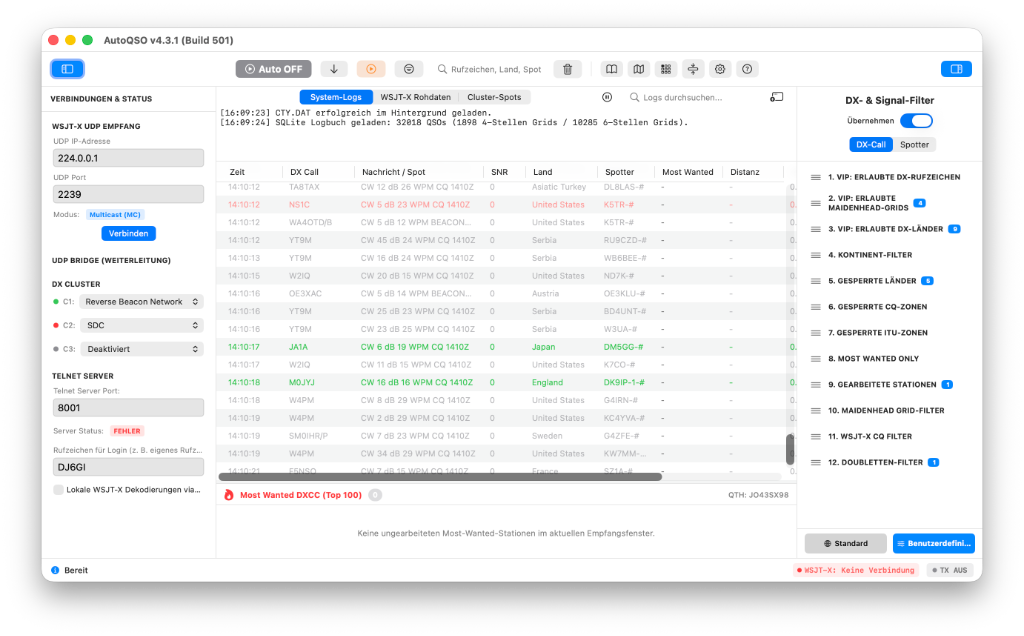Open the C1 Reverse Beacon Network dropdown
The width and height of the screenshot is (1024, 636).
[x=142, y=302]
